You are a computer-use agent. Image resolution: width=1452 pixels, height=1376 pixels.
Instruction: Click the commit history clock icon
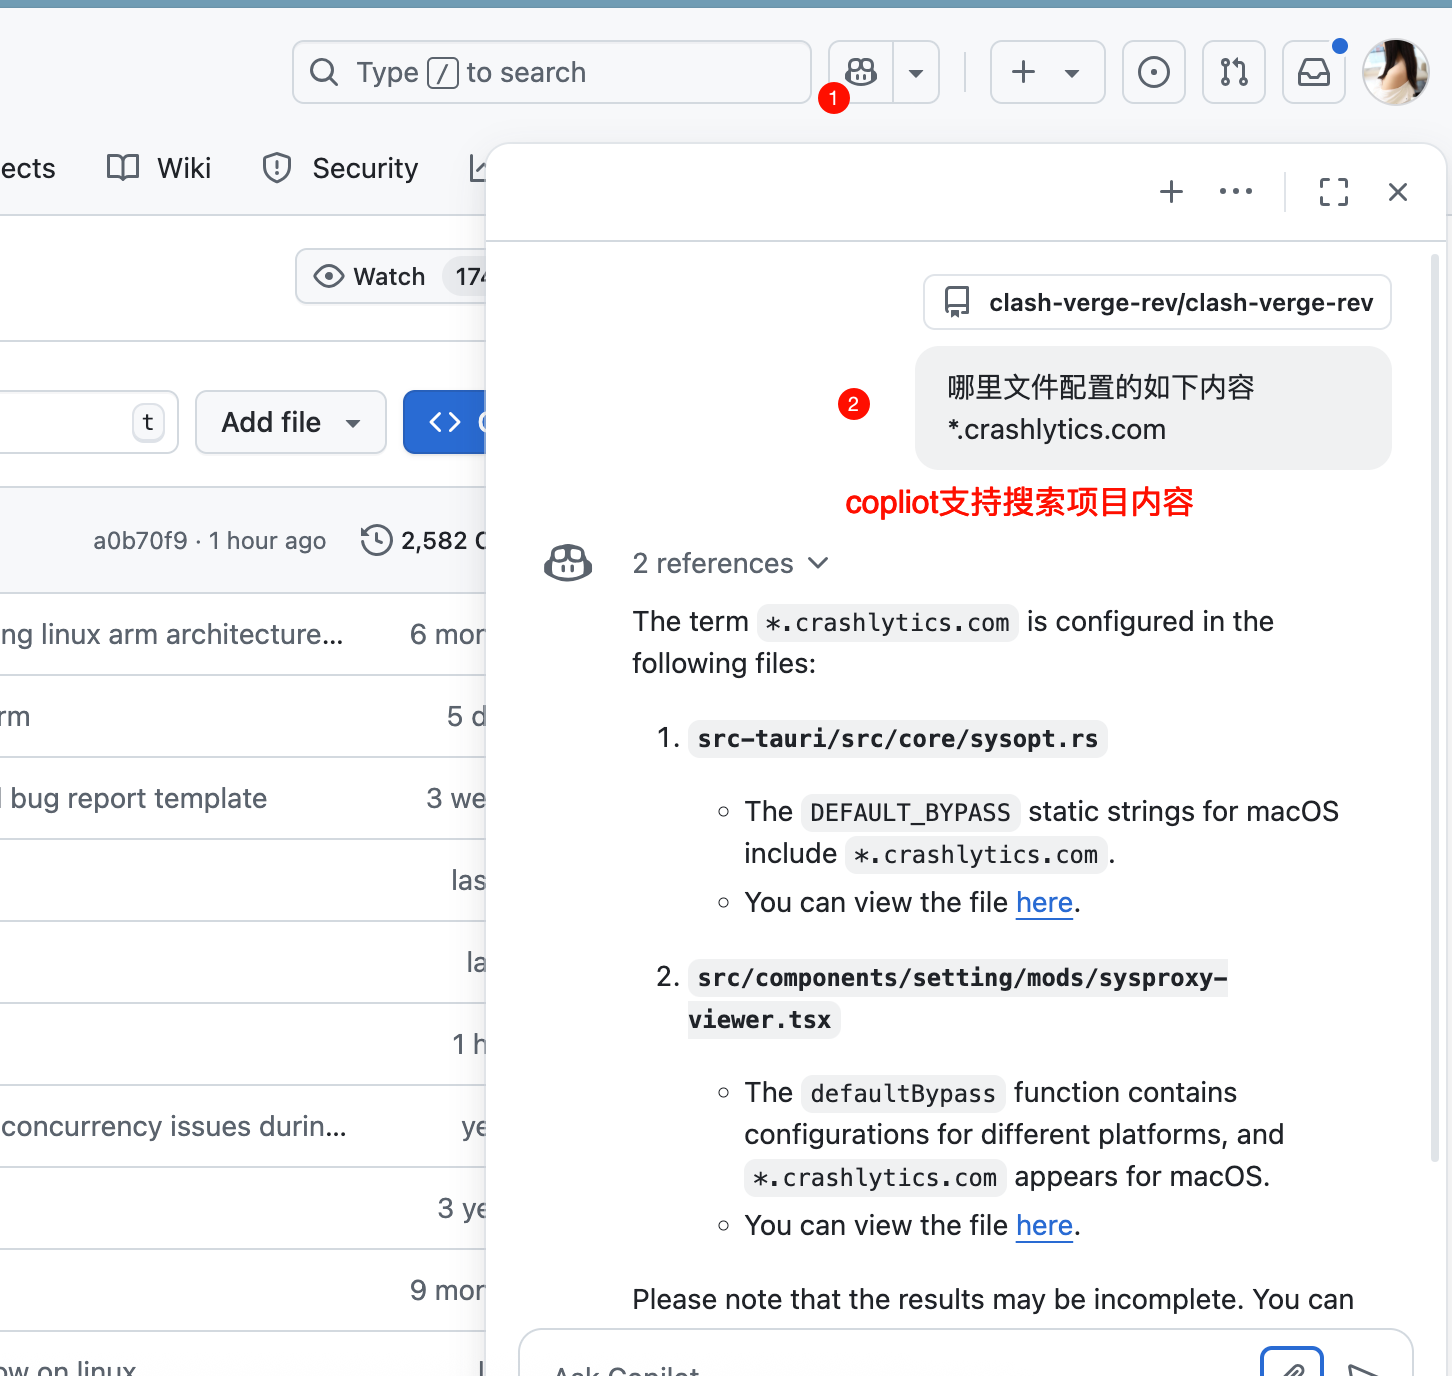coord(377,540)
